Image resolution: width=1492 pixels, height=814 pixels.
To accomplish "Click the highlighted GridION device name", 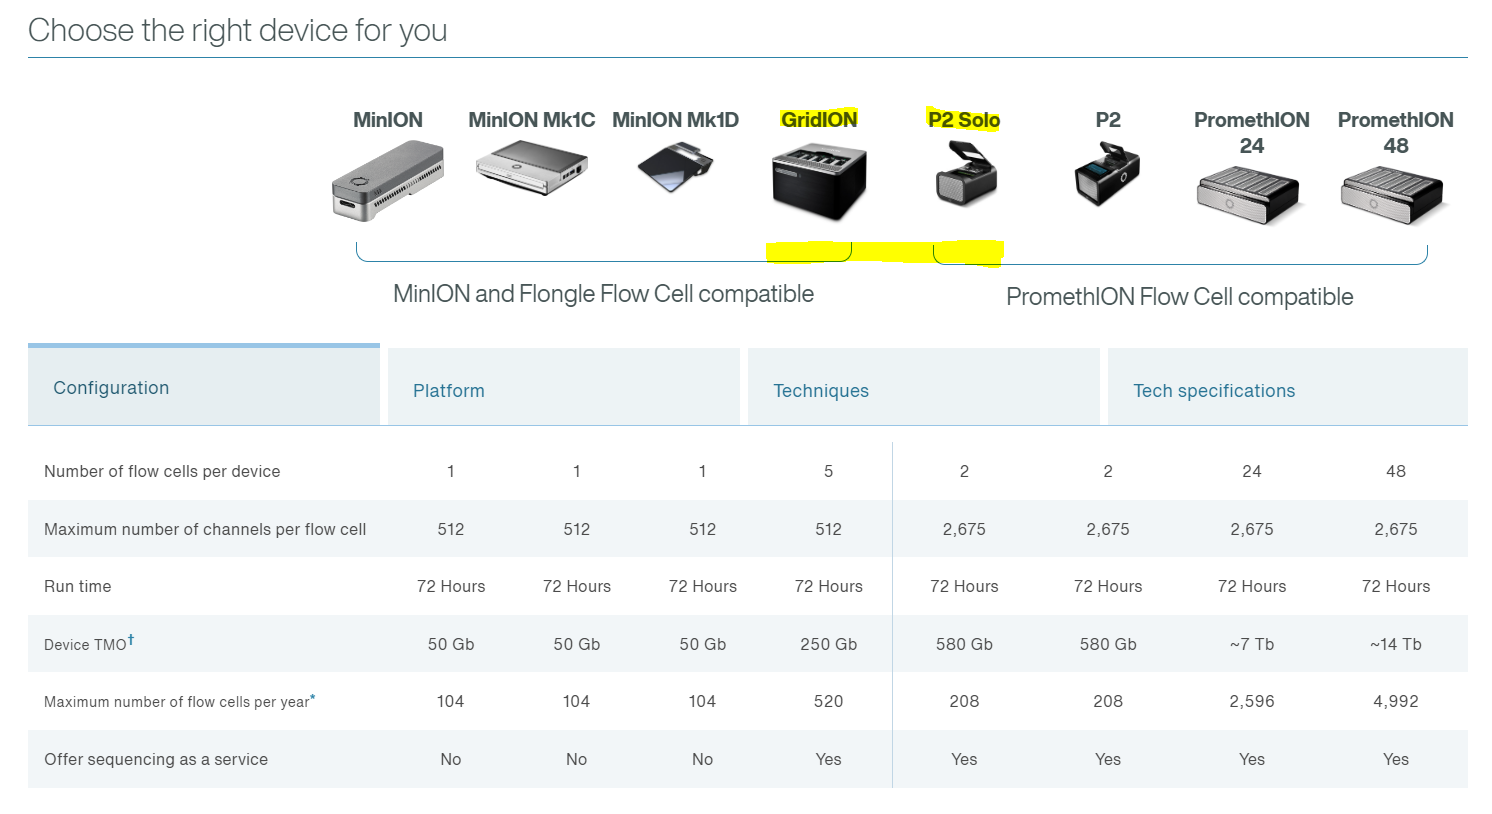I will click(819, 120).
